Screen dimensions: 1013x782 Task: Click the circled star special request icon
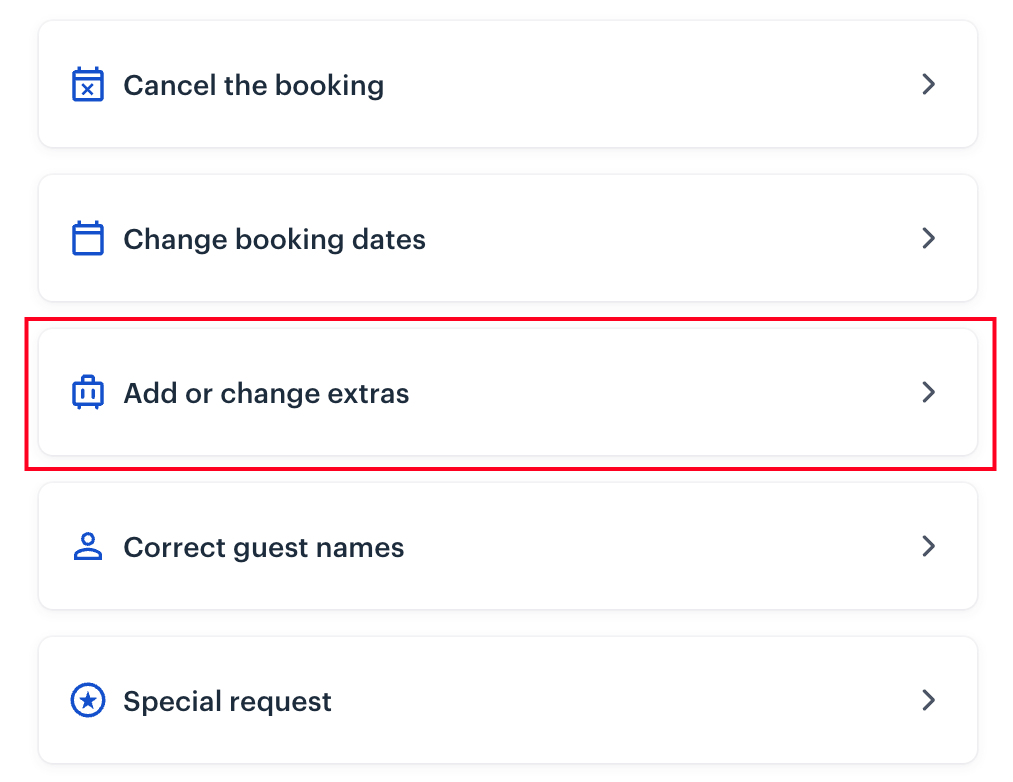[88, 701]
